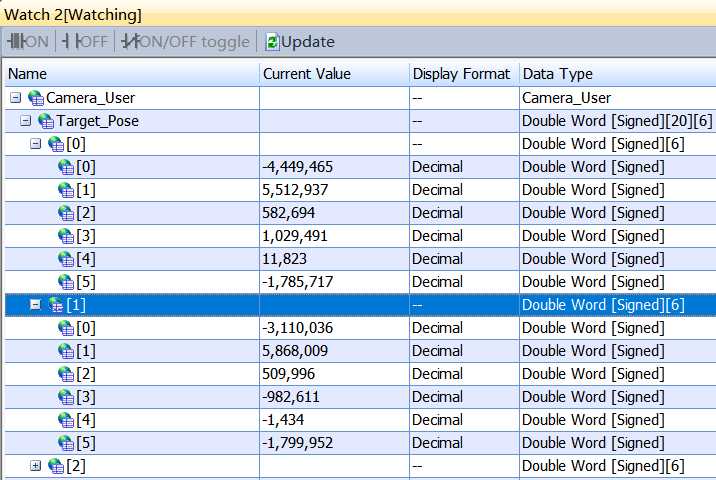Click the globe icon next to [2] node
Screen dimensions: 716x480
point(56,466)
